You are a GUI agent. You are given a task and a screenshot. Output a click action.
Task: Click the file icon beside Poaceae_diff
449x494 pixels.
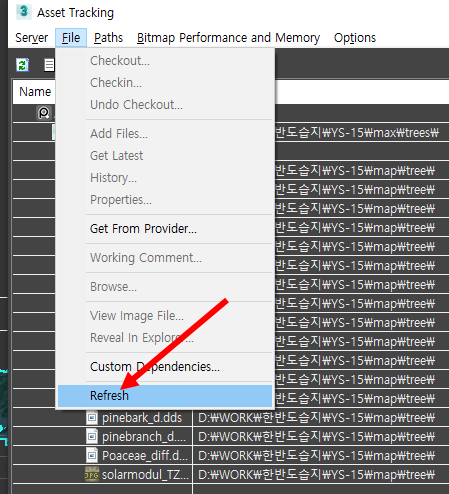92,455
